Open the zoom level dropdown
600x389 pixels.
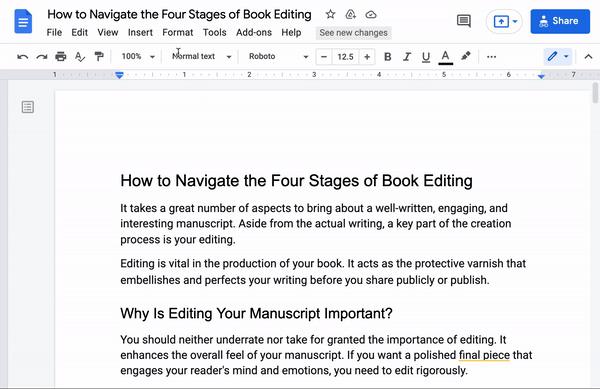(x=138, y=57)
